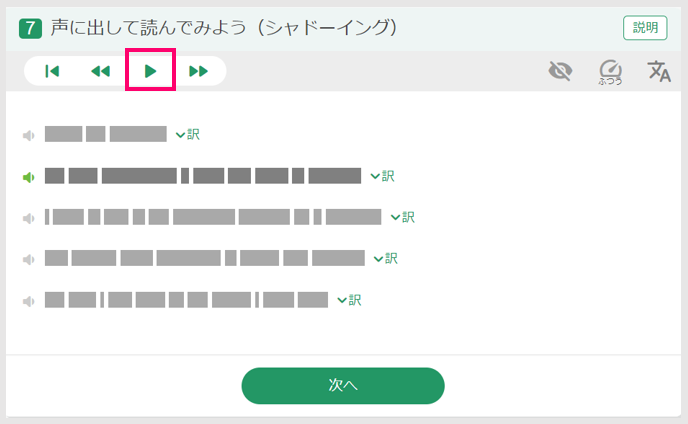Viewport: 688px width, 424px height.
Task: Expand 訳 translation of first sentence
Action: [188, 134]
